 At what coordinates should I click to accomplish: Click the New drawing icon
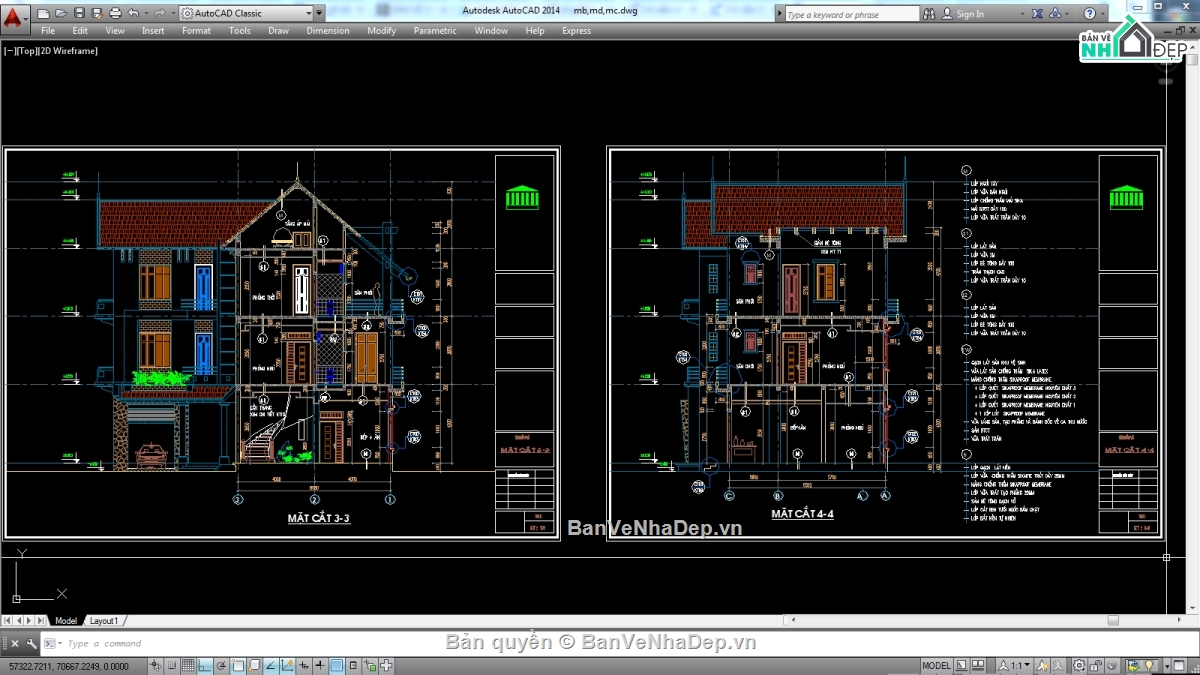tap(44, 14)
